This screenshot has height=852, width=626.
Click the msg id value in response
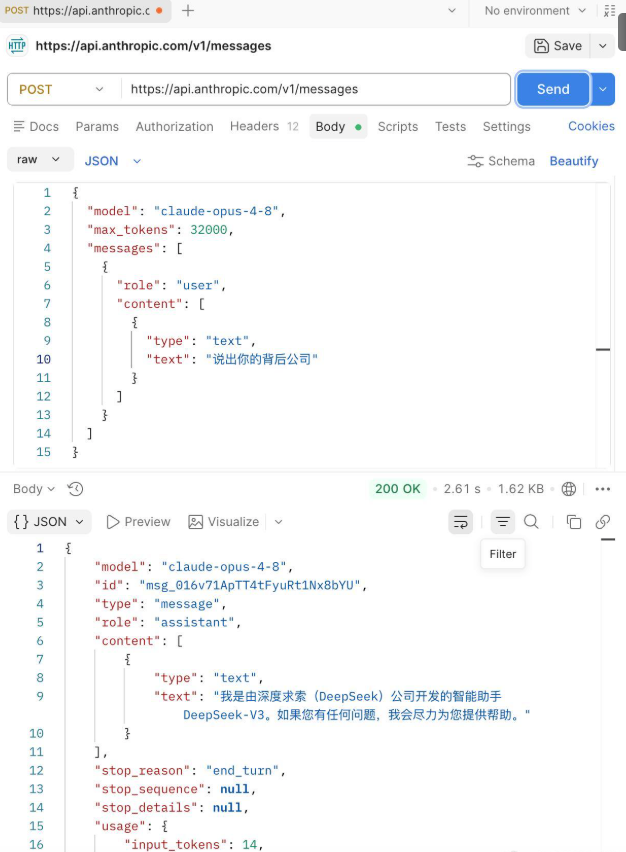coord(250,585)
